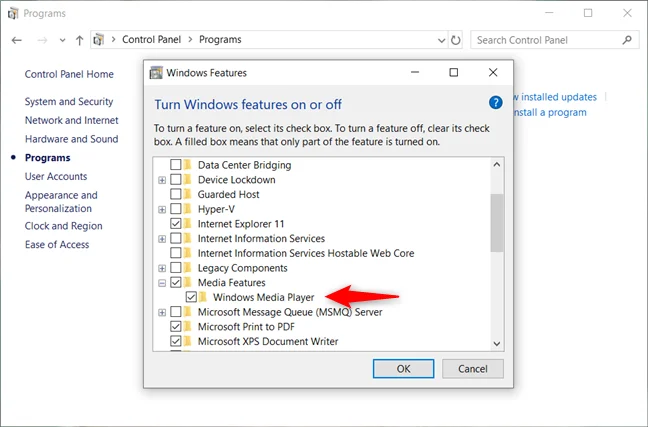The height and width of the screenshot is (427, 648).
Task: Click folder icon beside Microsoft Print to PDF
Action: pos(188,326)
